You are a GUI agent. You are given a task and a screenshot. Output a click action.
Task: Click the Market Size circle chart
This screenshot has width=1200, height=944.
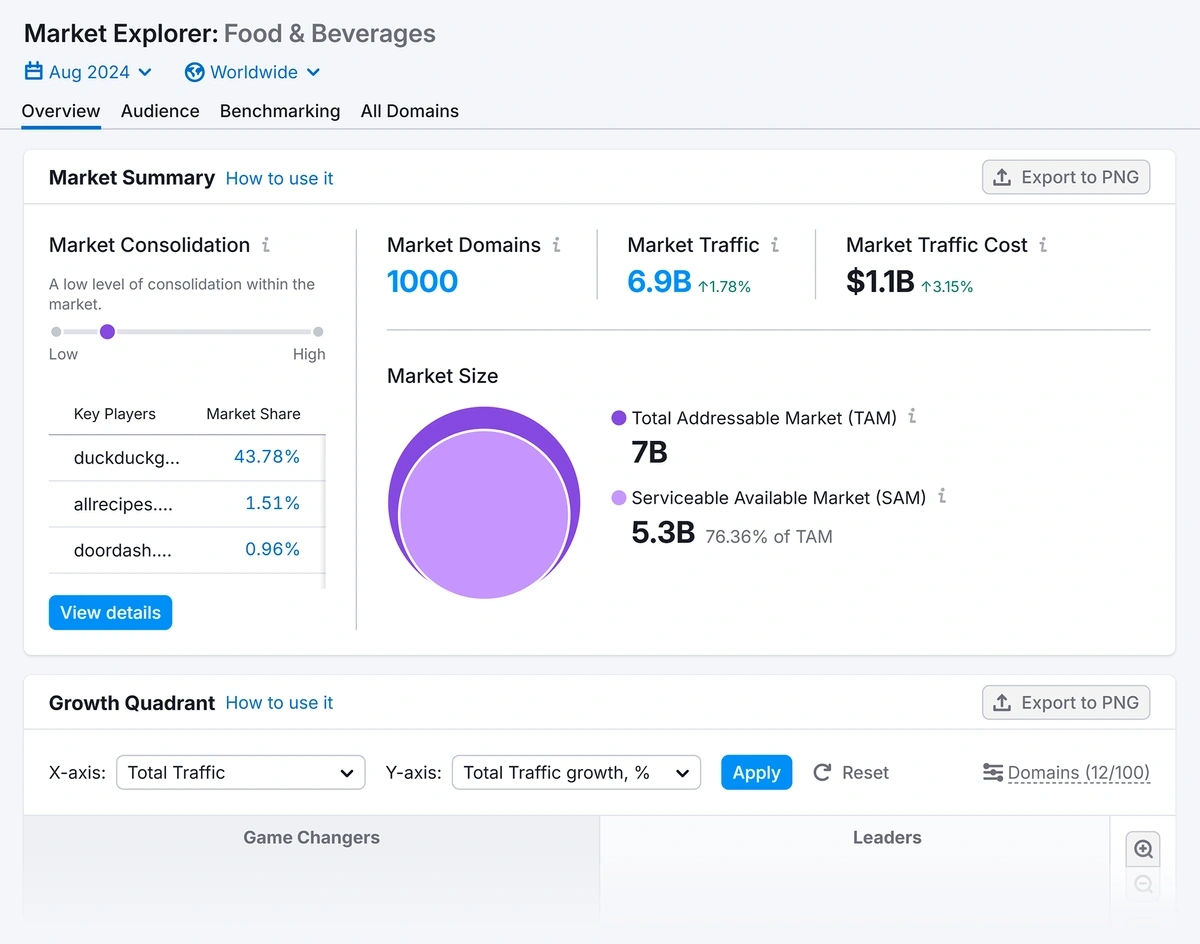pyautogui.click(x=484, y=503)
